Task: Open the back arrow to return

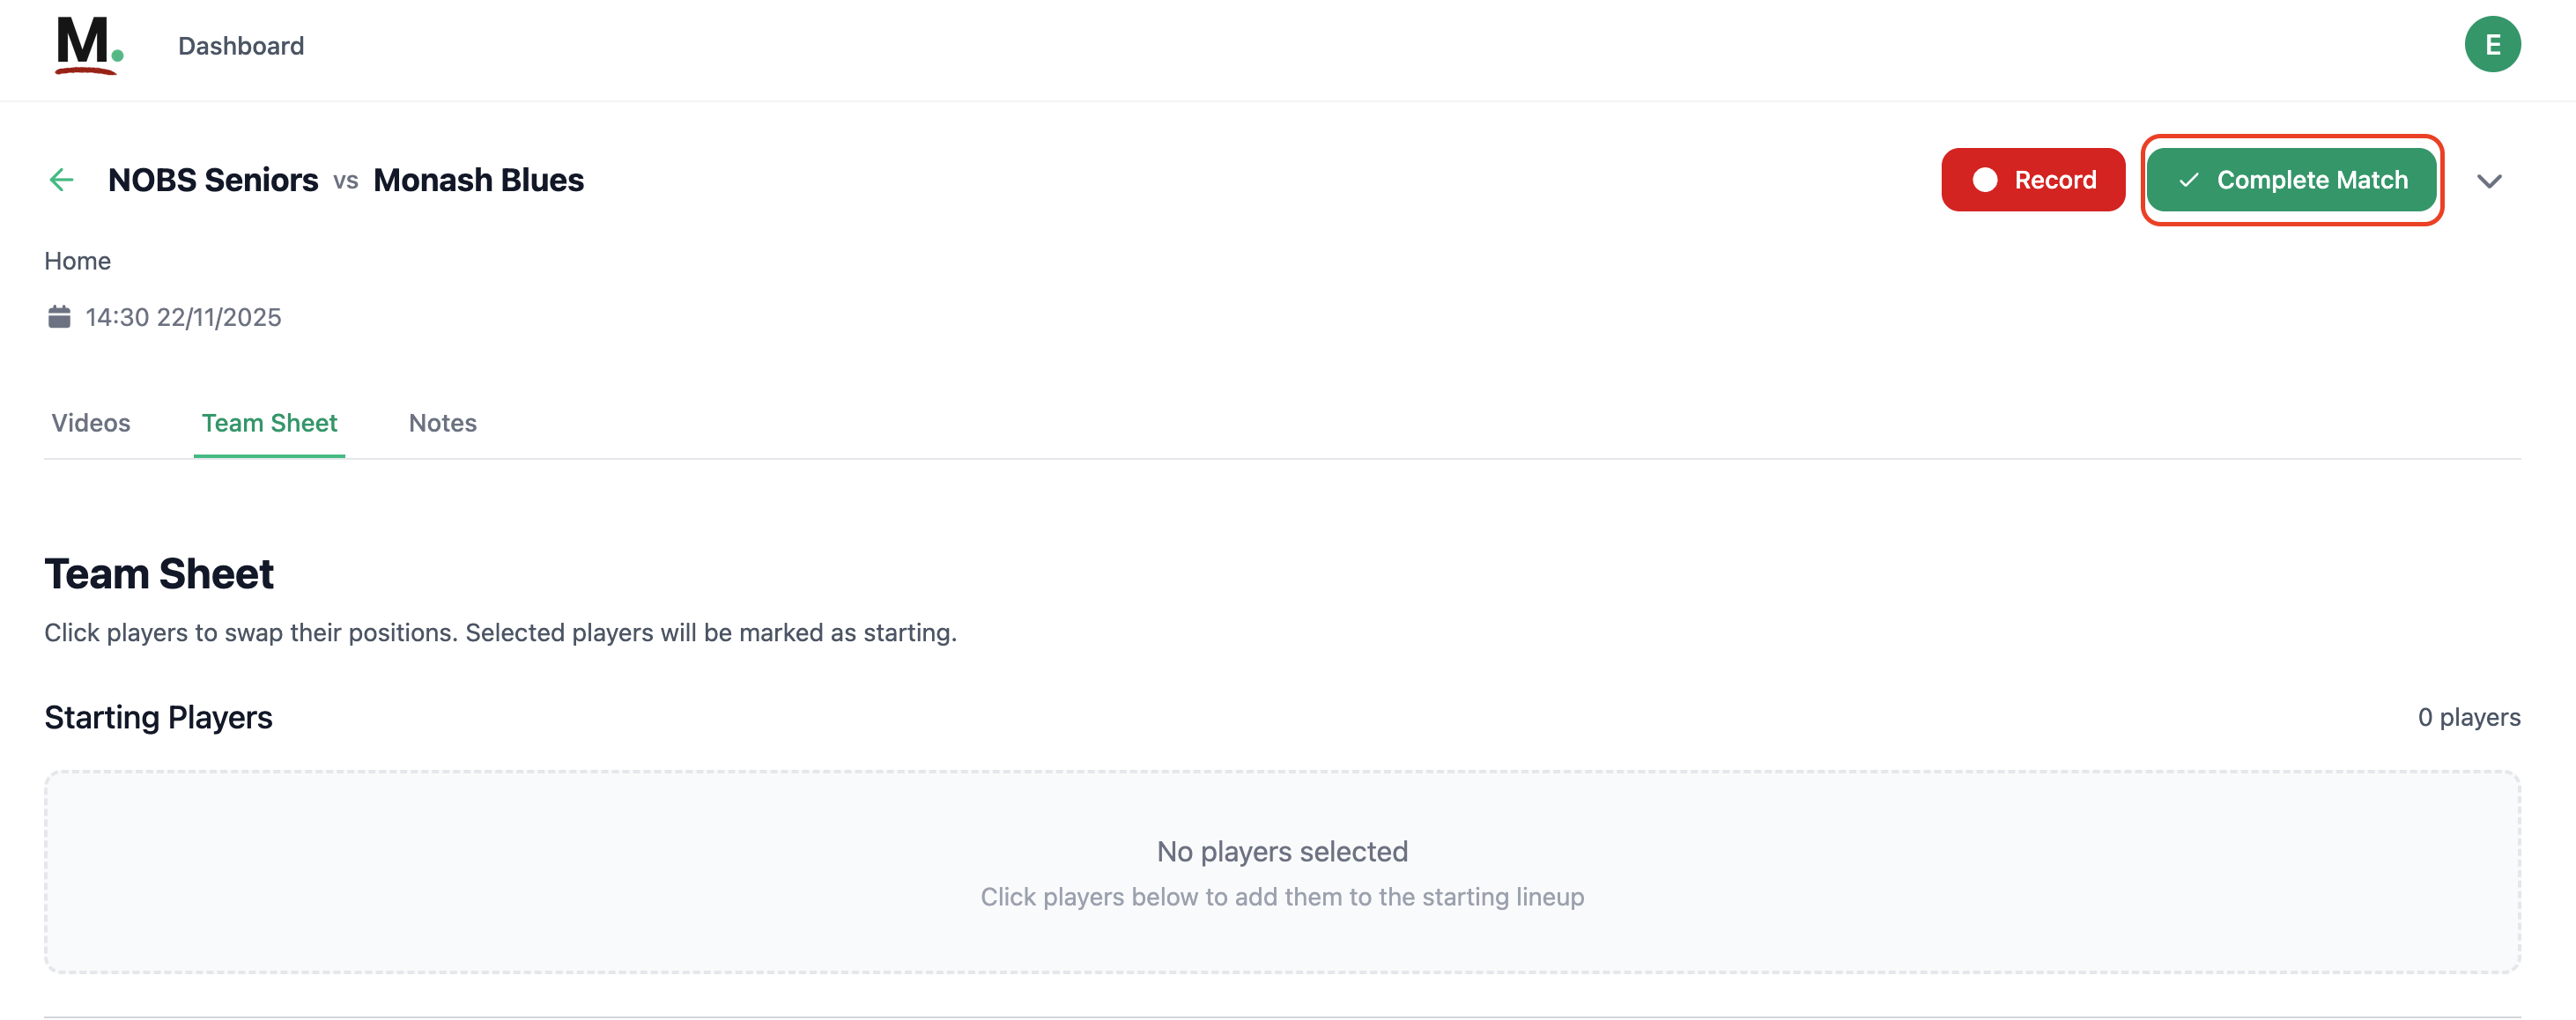Action: [62, 180]
